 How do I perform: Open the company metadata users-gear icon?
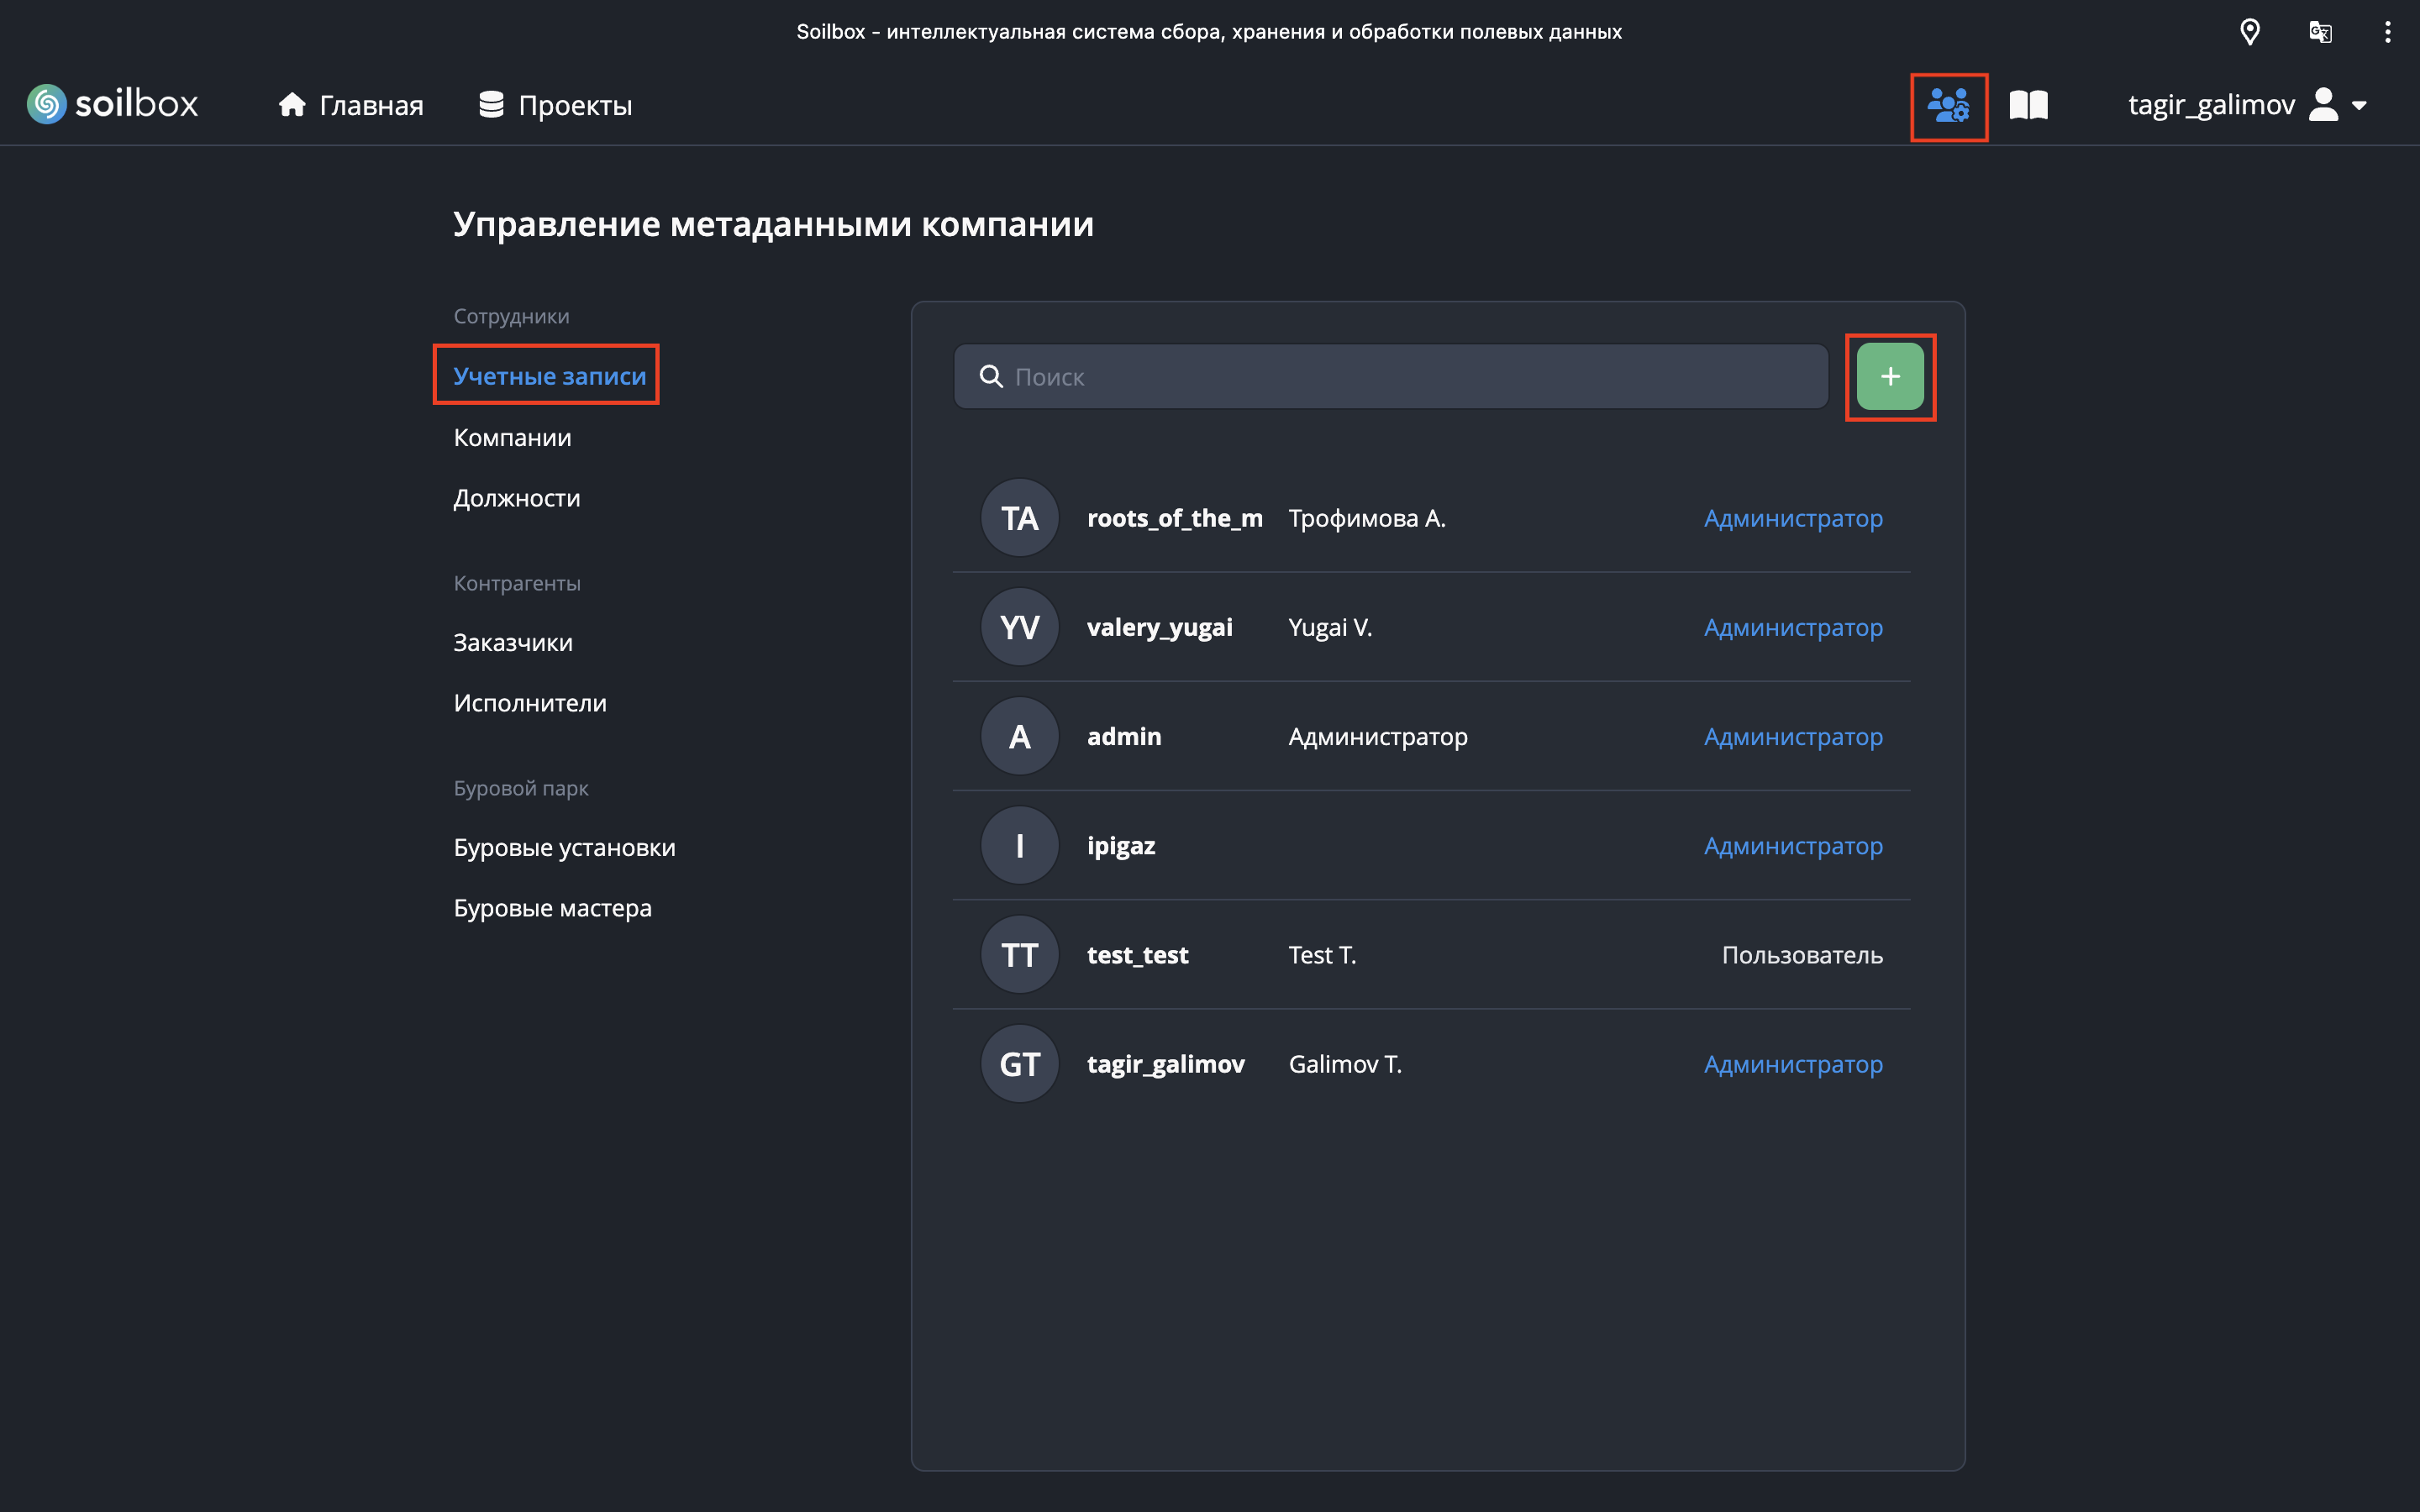click(x=1947, y=105)
